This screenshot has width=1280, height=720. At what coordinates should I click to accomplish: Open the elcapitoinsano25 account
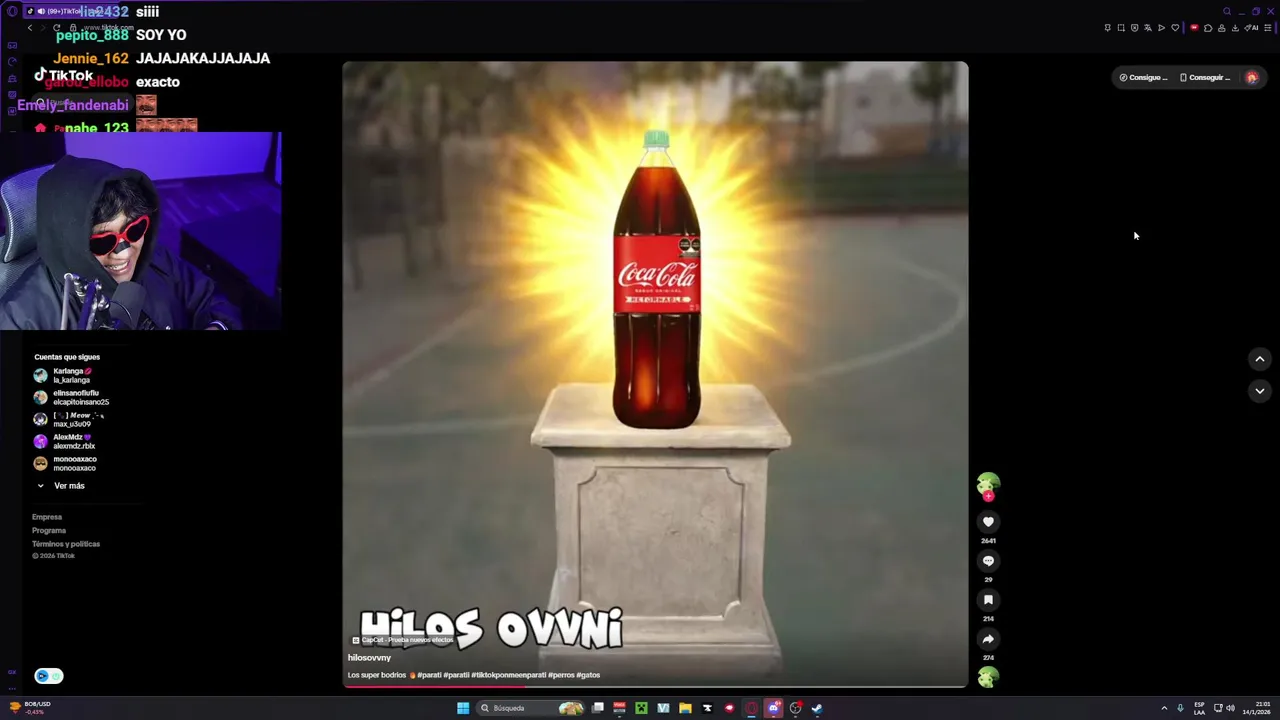click(71, 397)
